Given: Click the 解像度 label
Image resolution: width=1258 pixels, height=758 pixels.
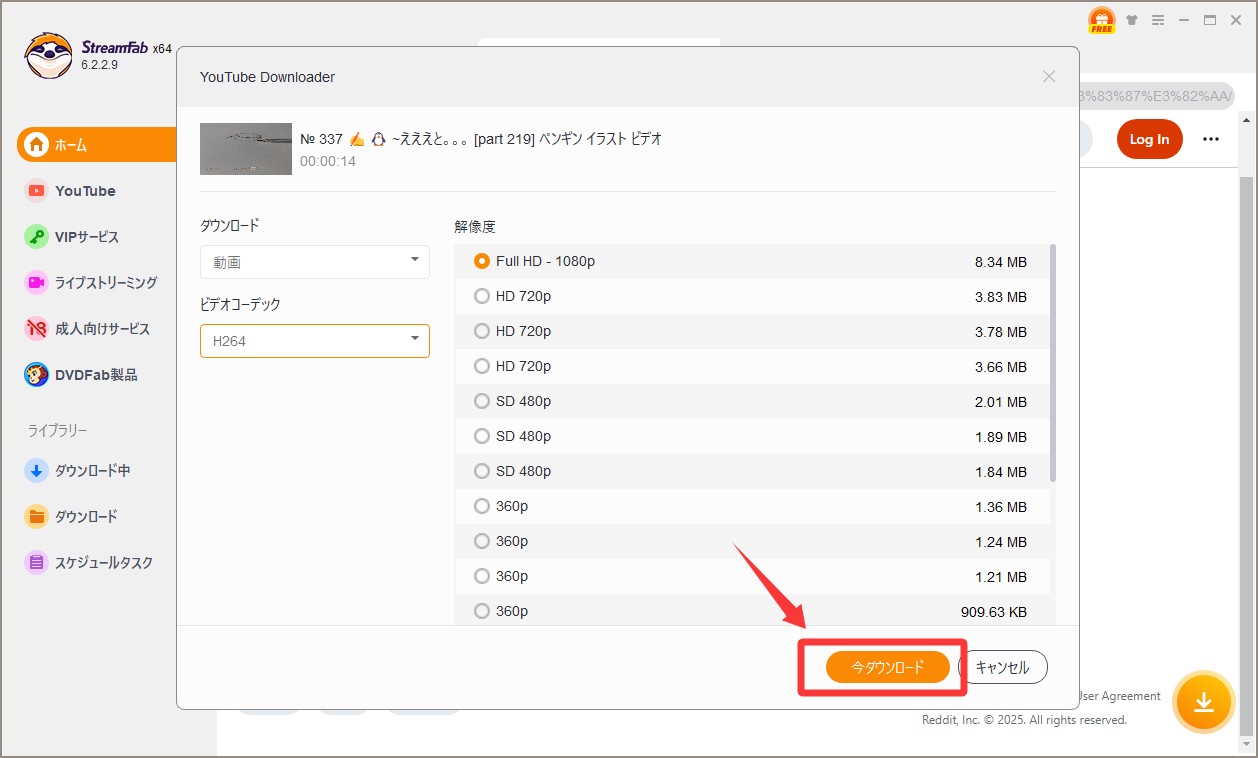Looking at the screenshot, I should tap(475, 227).
